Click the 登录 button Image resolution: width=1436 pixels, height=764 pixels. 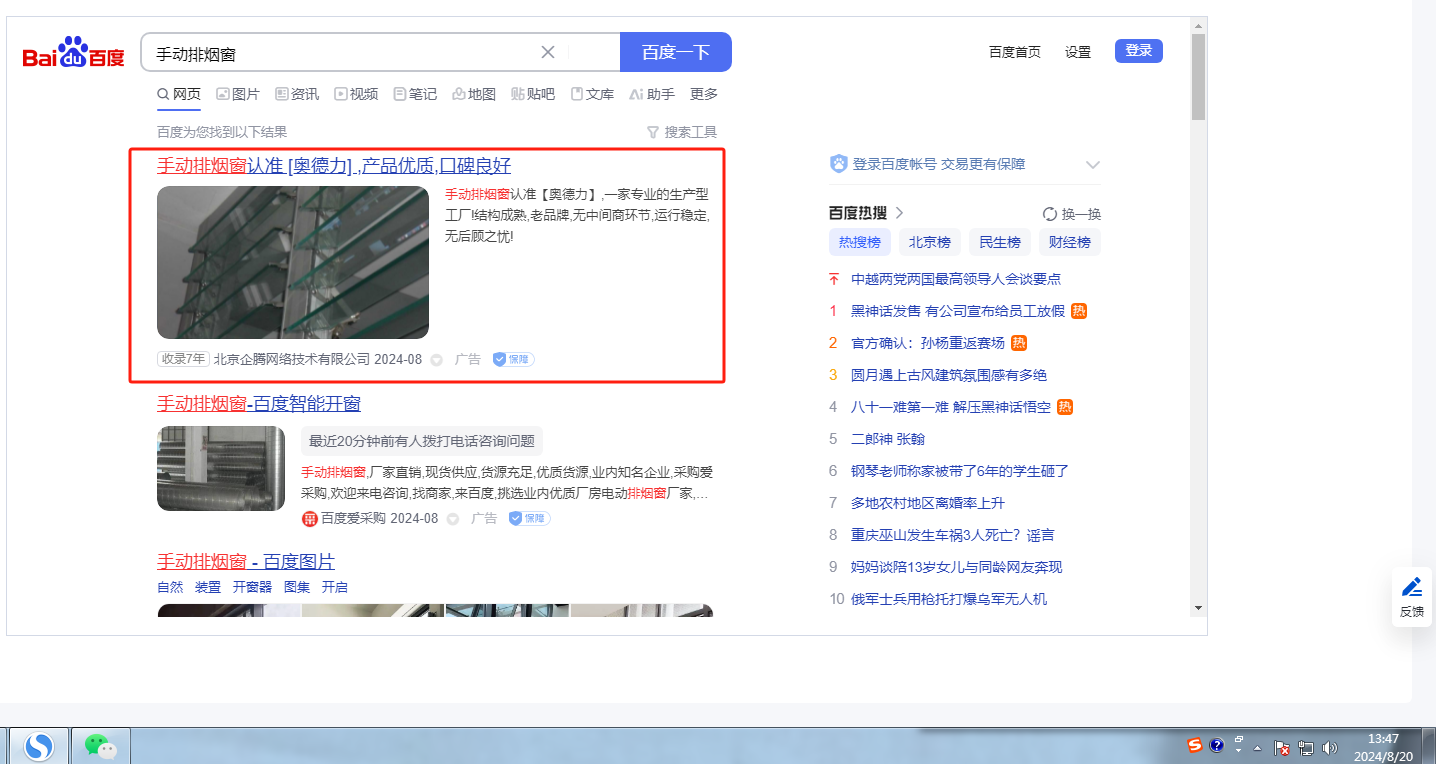click(1139, 51)
